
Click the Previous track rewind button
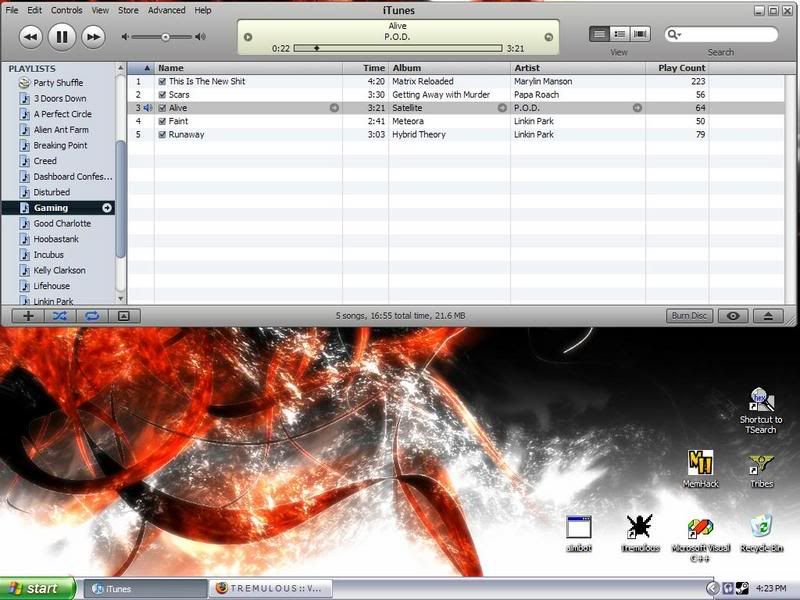coord(31,37)
